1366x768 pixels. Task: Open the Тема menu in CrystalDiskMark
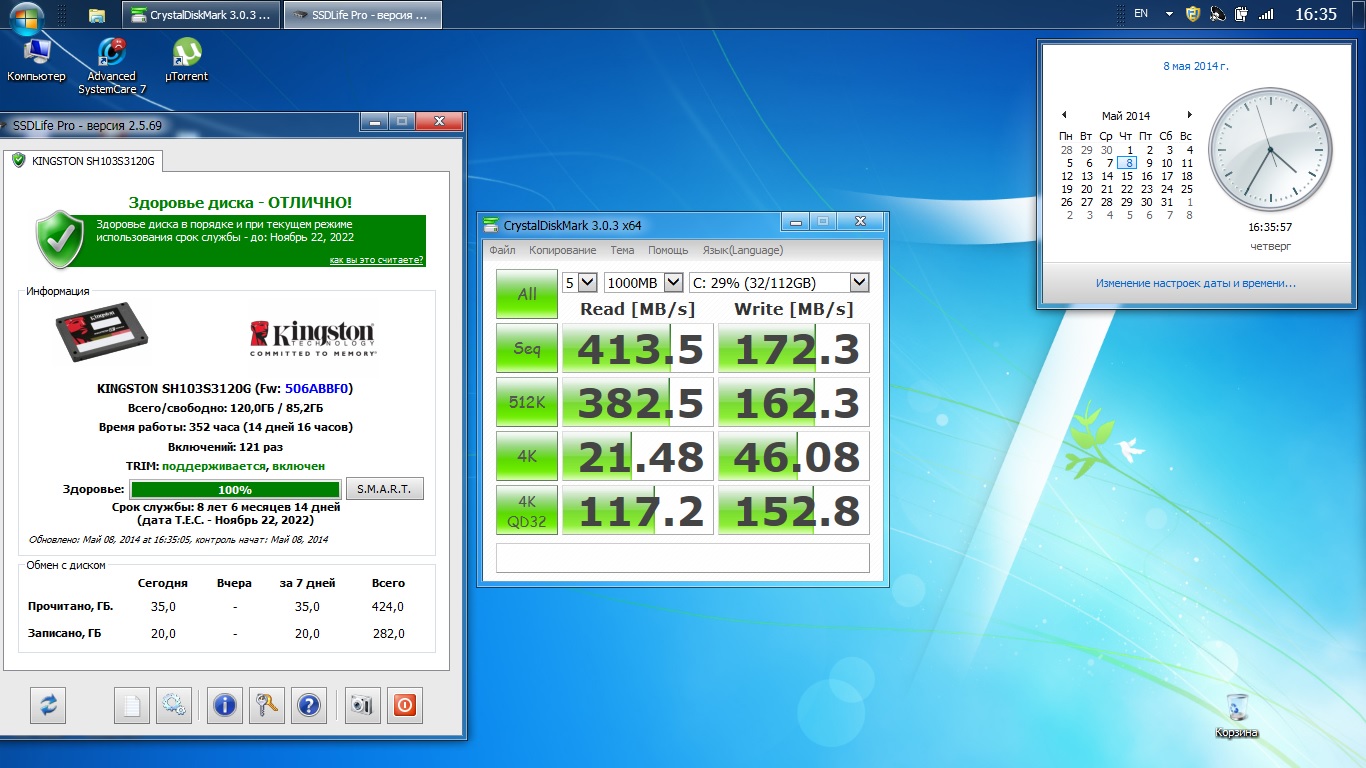tap(622, 250)
